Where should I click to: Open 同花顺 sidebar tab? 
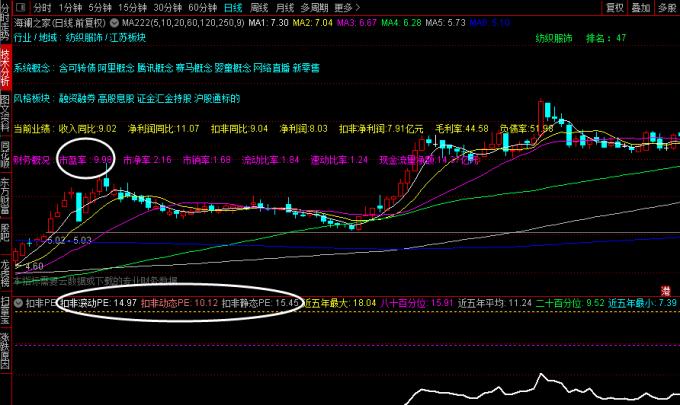[5, 154]
